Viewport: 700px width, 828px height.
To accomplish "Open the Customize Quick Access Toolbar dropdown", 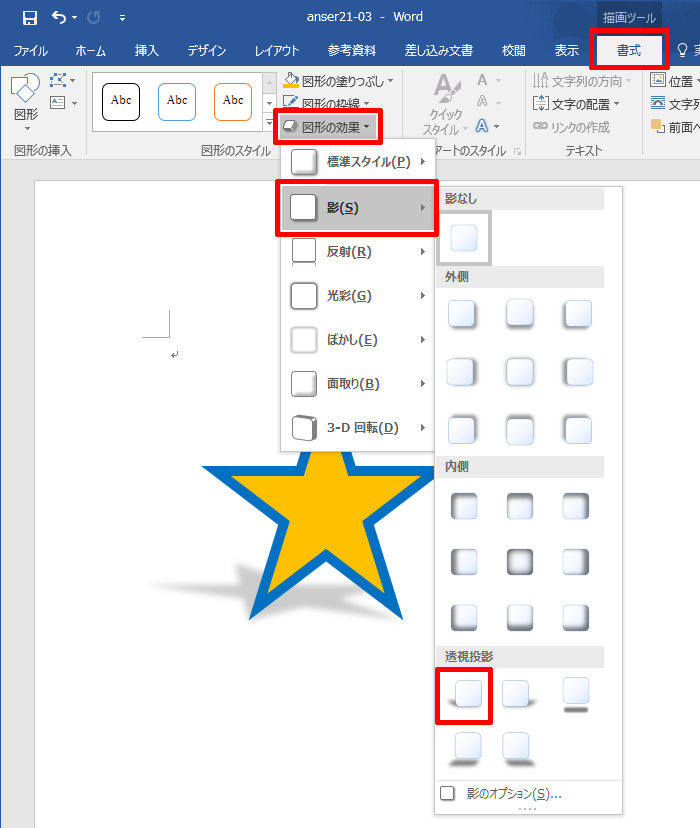I will (122, 18).
